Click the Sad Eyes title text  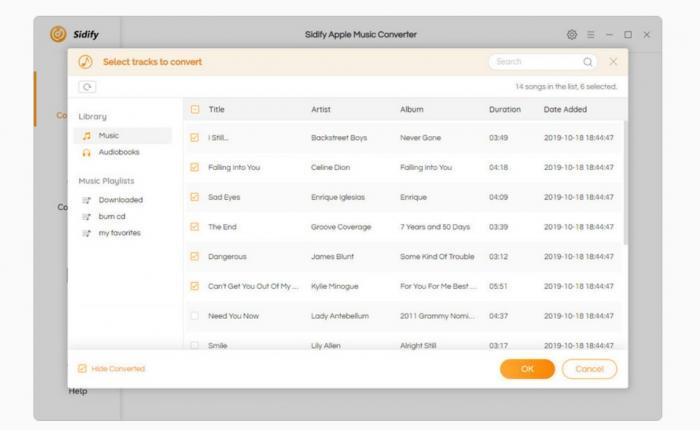224,197
